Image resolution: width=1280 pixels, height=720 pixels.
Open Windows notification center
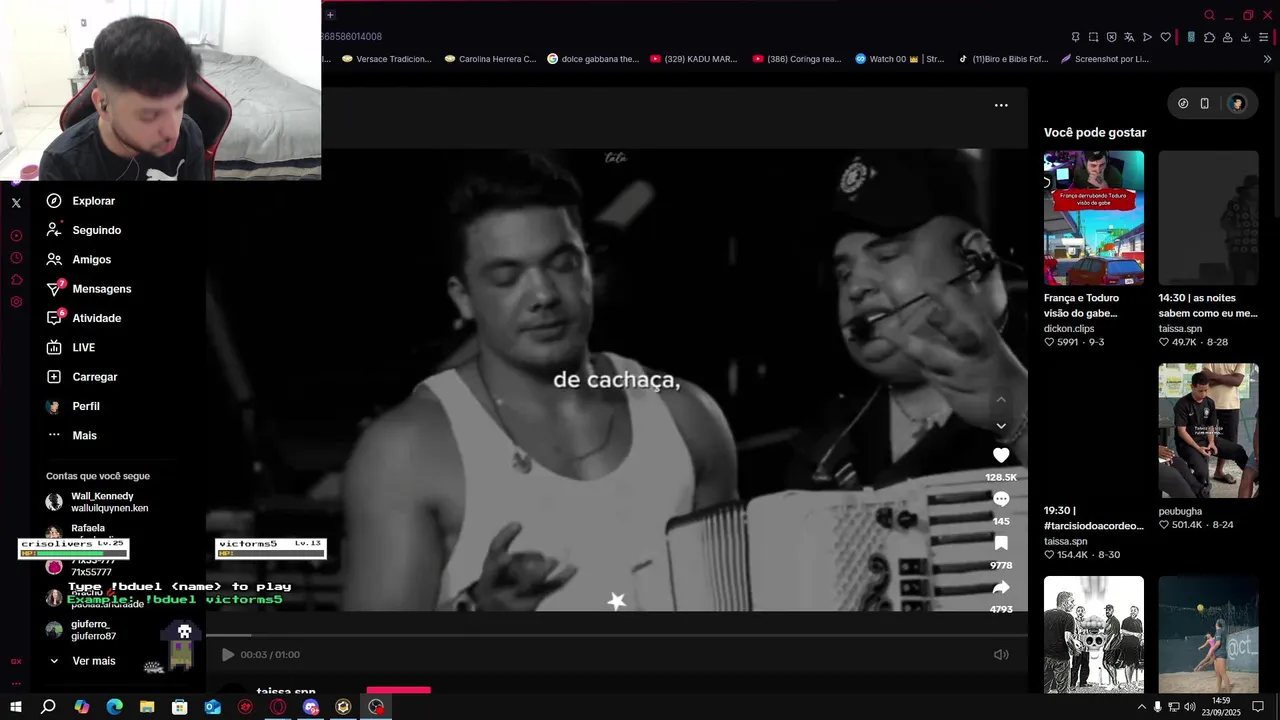(x=1258, y=707)
